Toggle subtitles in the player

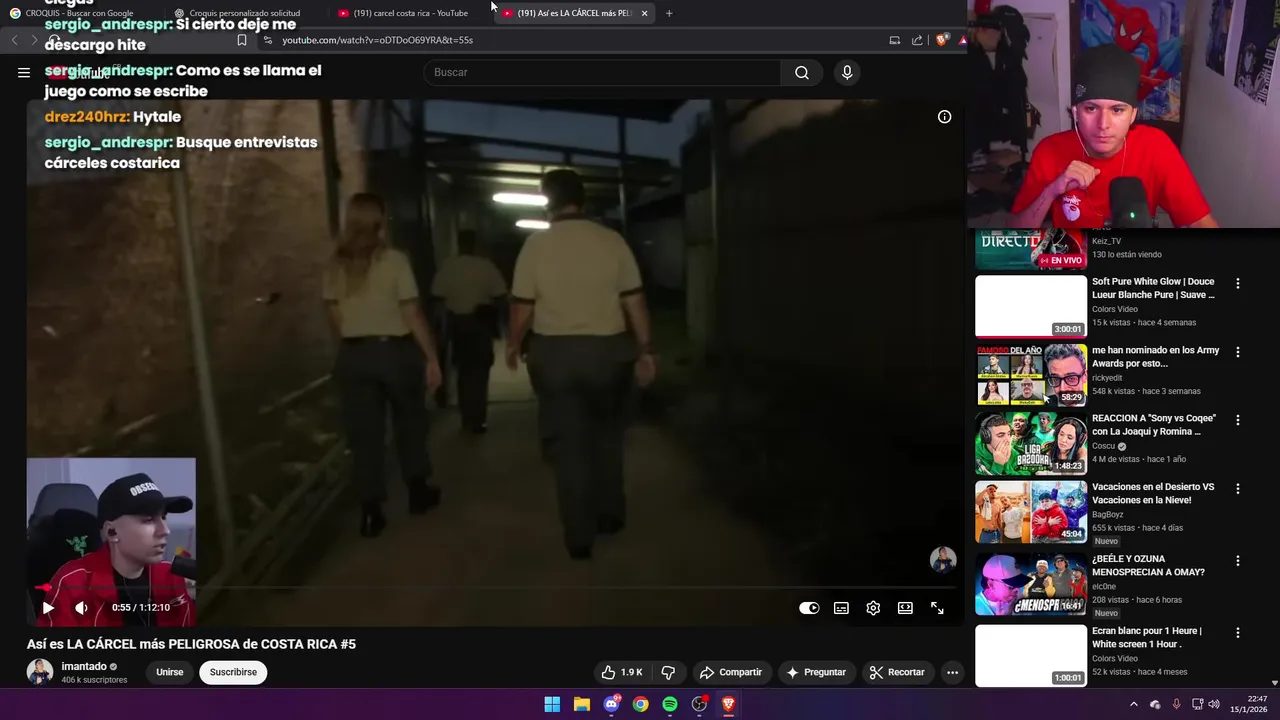[842, 608]
